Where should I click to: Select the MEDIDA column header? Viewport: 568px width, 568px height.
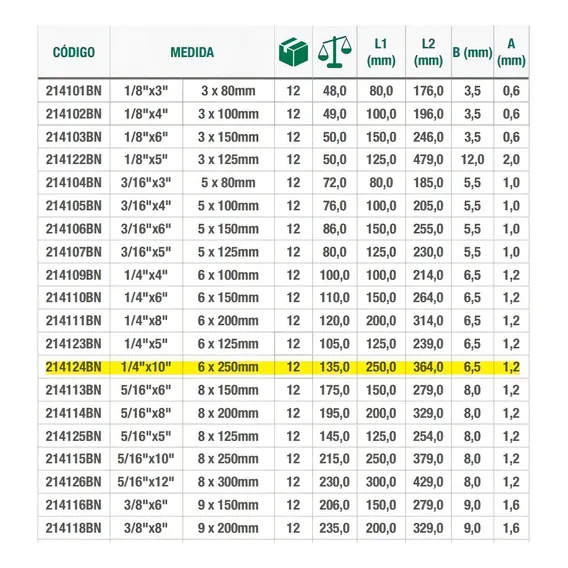(192, 53)
